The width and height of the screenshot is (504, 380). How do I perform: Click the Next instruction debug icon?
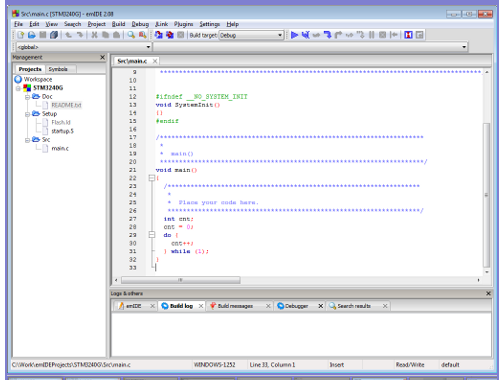pos(349,35)
